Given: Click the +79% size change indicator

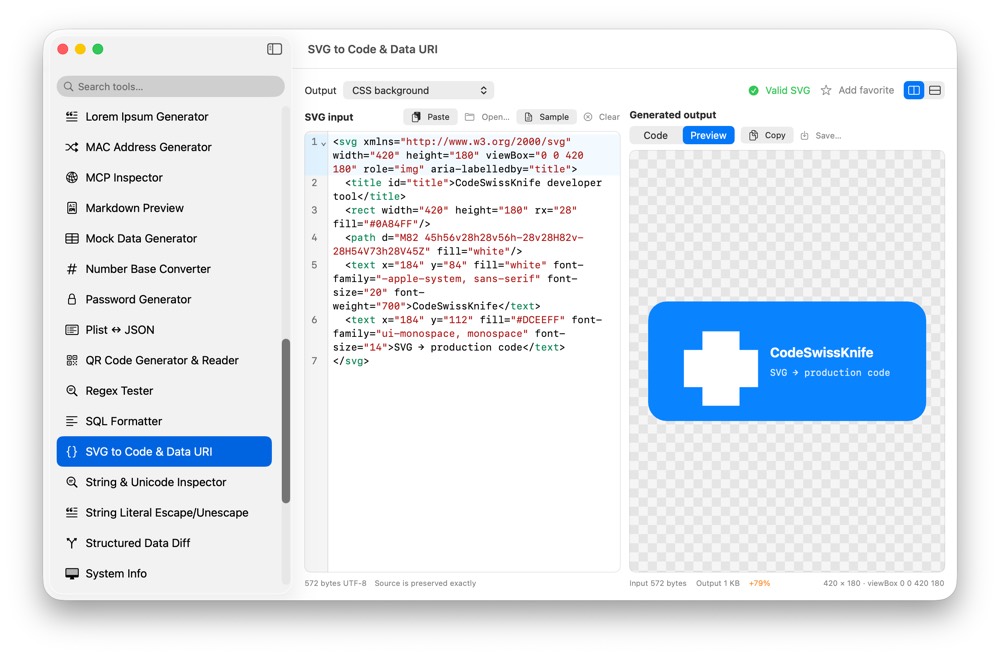Looking at the screenshot, I should [x=759, y=584].
